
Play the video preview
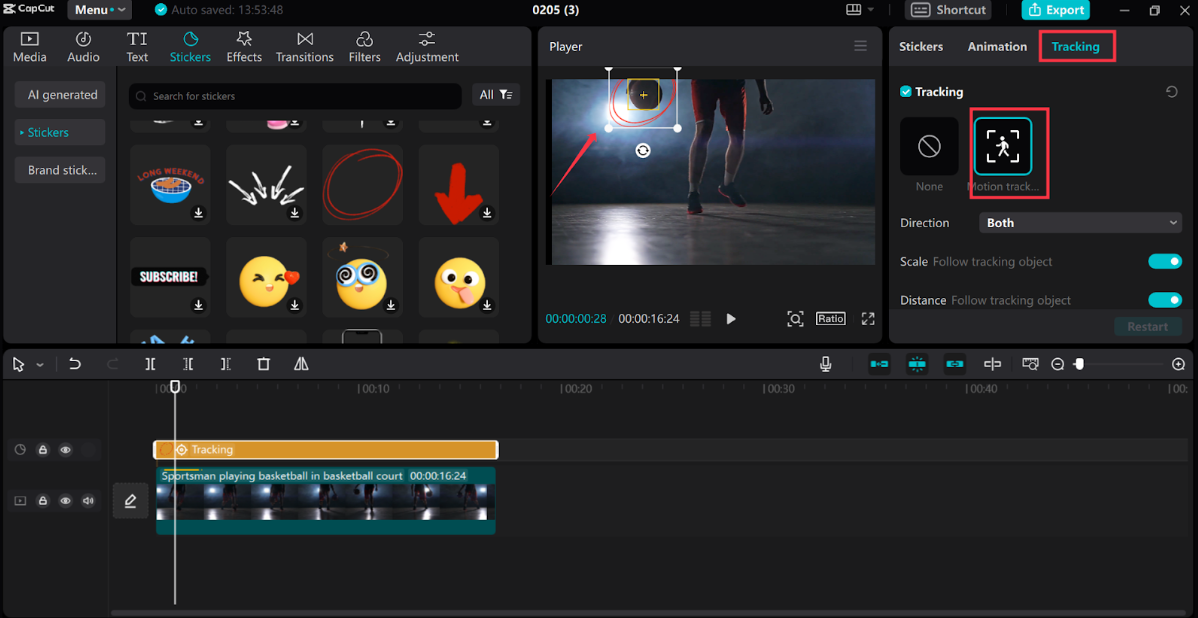[x=731, y=319]
